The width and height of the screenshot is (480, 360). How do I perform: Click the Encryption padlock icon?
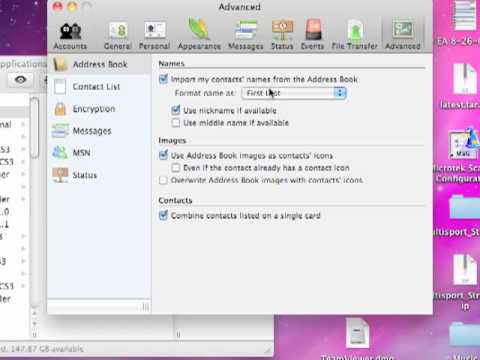(x=60, y=109)
